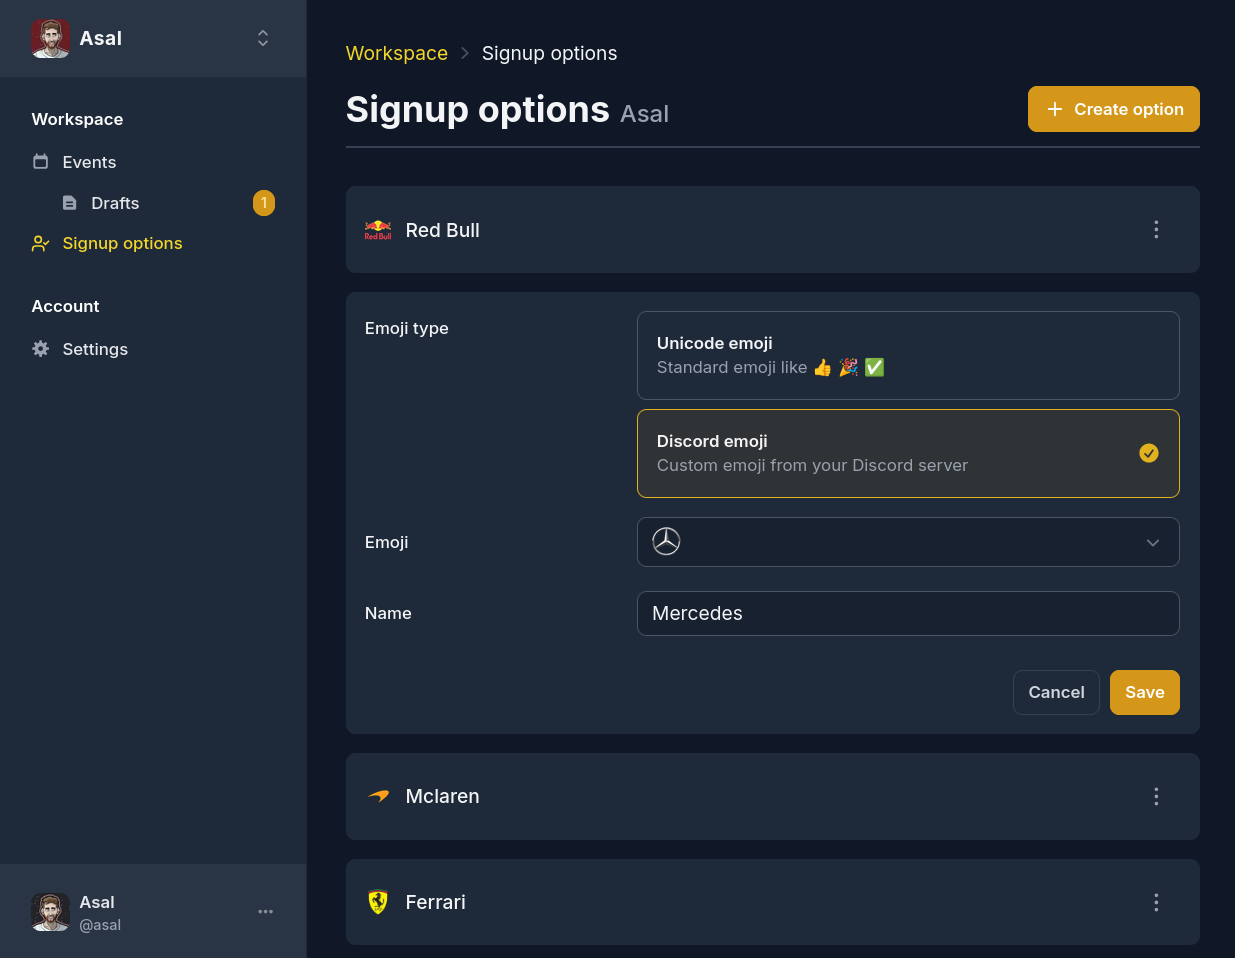Click the Workspace breadcrumb link
Screen dimensions: 1235x958
397,53
